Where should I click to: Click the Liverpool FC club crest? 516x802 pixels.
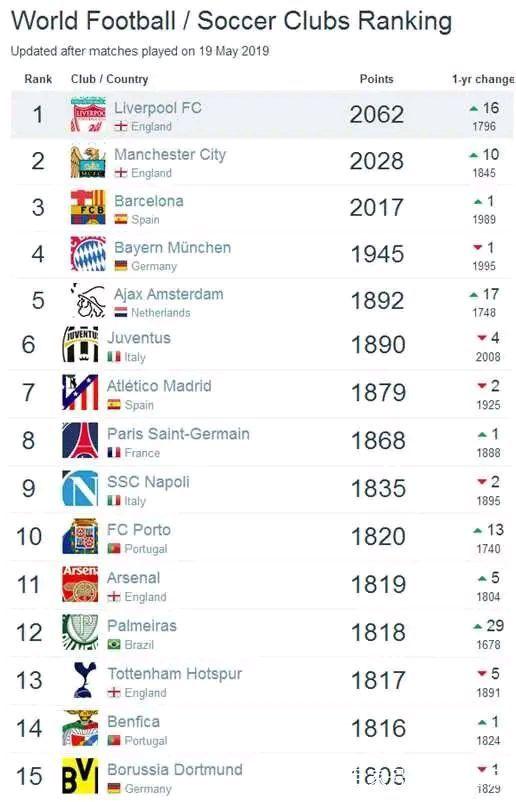88,115
